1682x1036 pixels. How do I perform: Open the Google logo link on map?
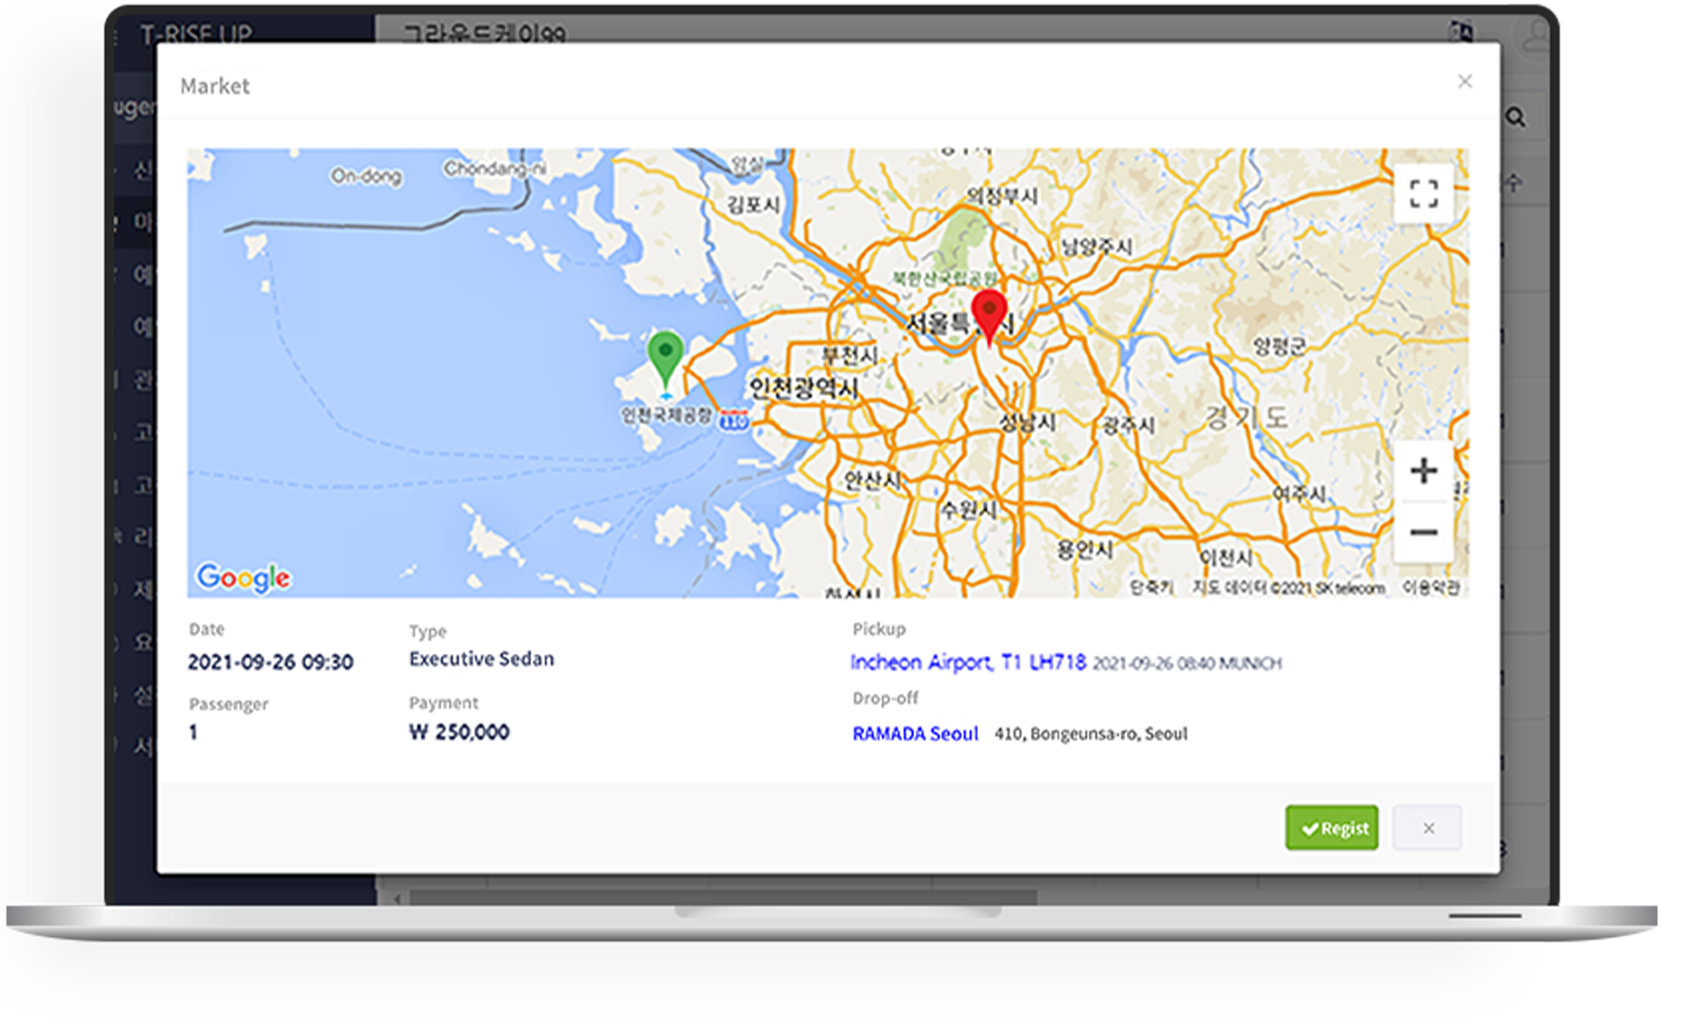tap(243, 577)
